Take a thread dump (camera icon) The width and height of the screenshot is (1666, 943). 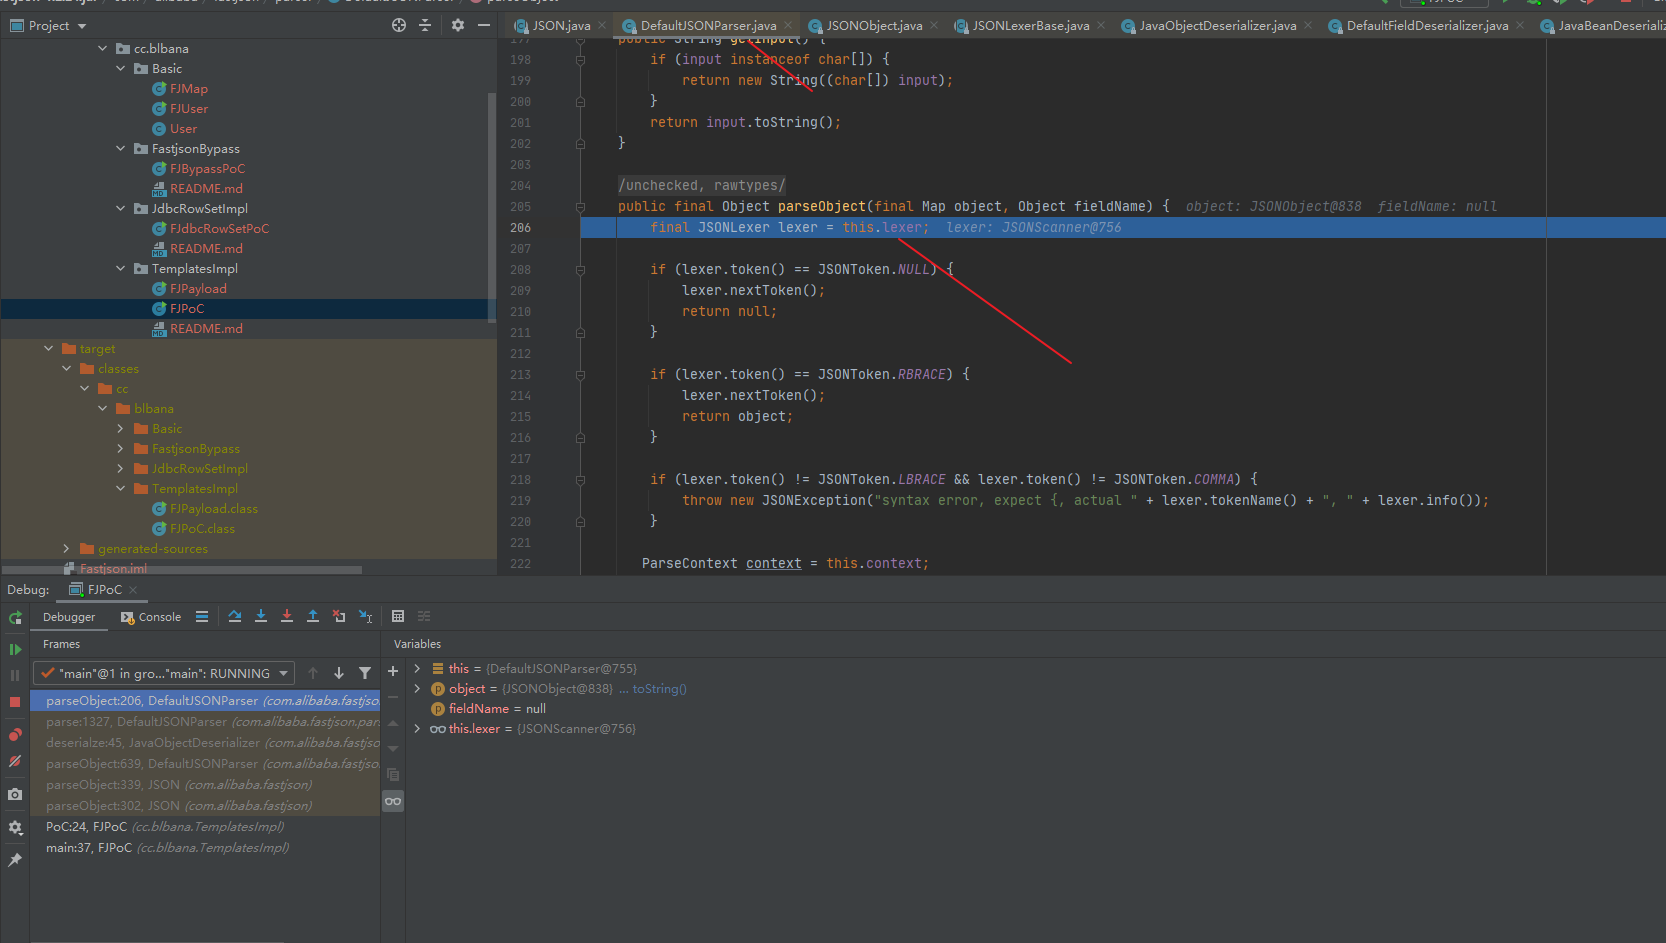tap(15, 794)
